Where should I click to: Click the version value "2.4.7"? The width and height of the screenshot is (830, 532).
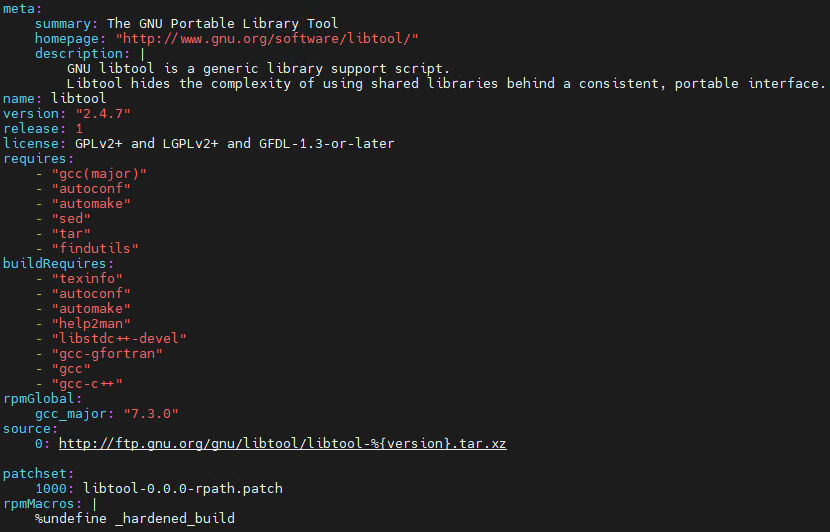pyautogui.click(x=103, y=113)
